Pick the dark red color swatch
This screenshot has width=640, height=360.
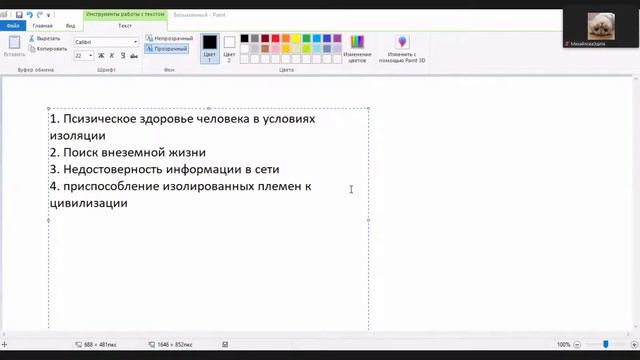(265, 38)
